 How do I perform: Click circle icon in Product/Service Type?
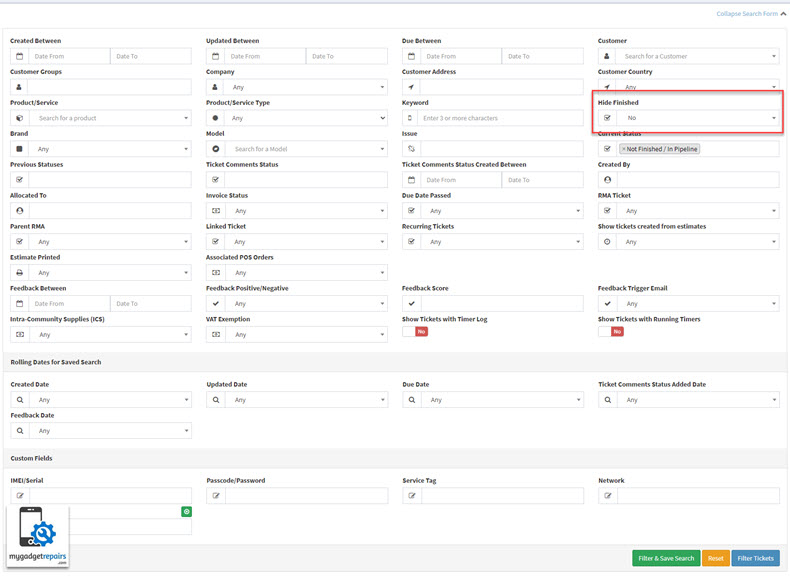215,118
